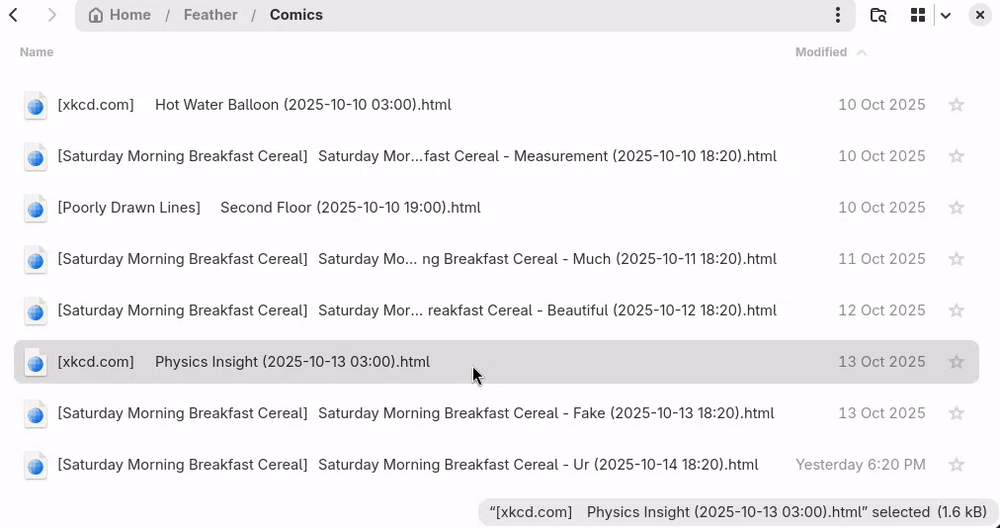The width and height of the screenshot is (1000, 528).
Task: Click the Hot Water Balloon HTML file icon
Action: pyautogui.click(x=35, y=105)
